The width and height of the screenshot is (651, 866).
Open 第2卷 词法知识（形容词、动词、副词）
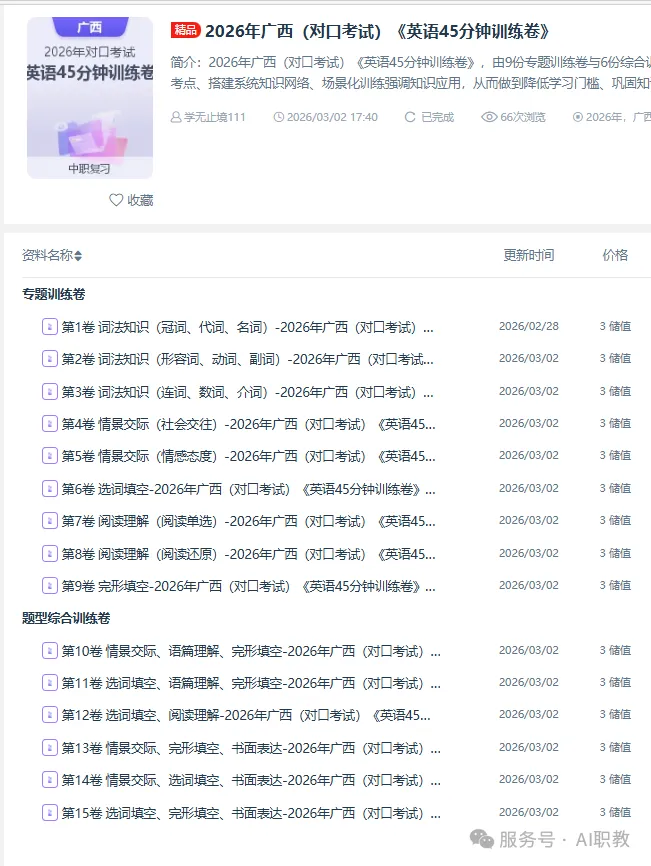[247, 359]
